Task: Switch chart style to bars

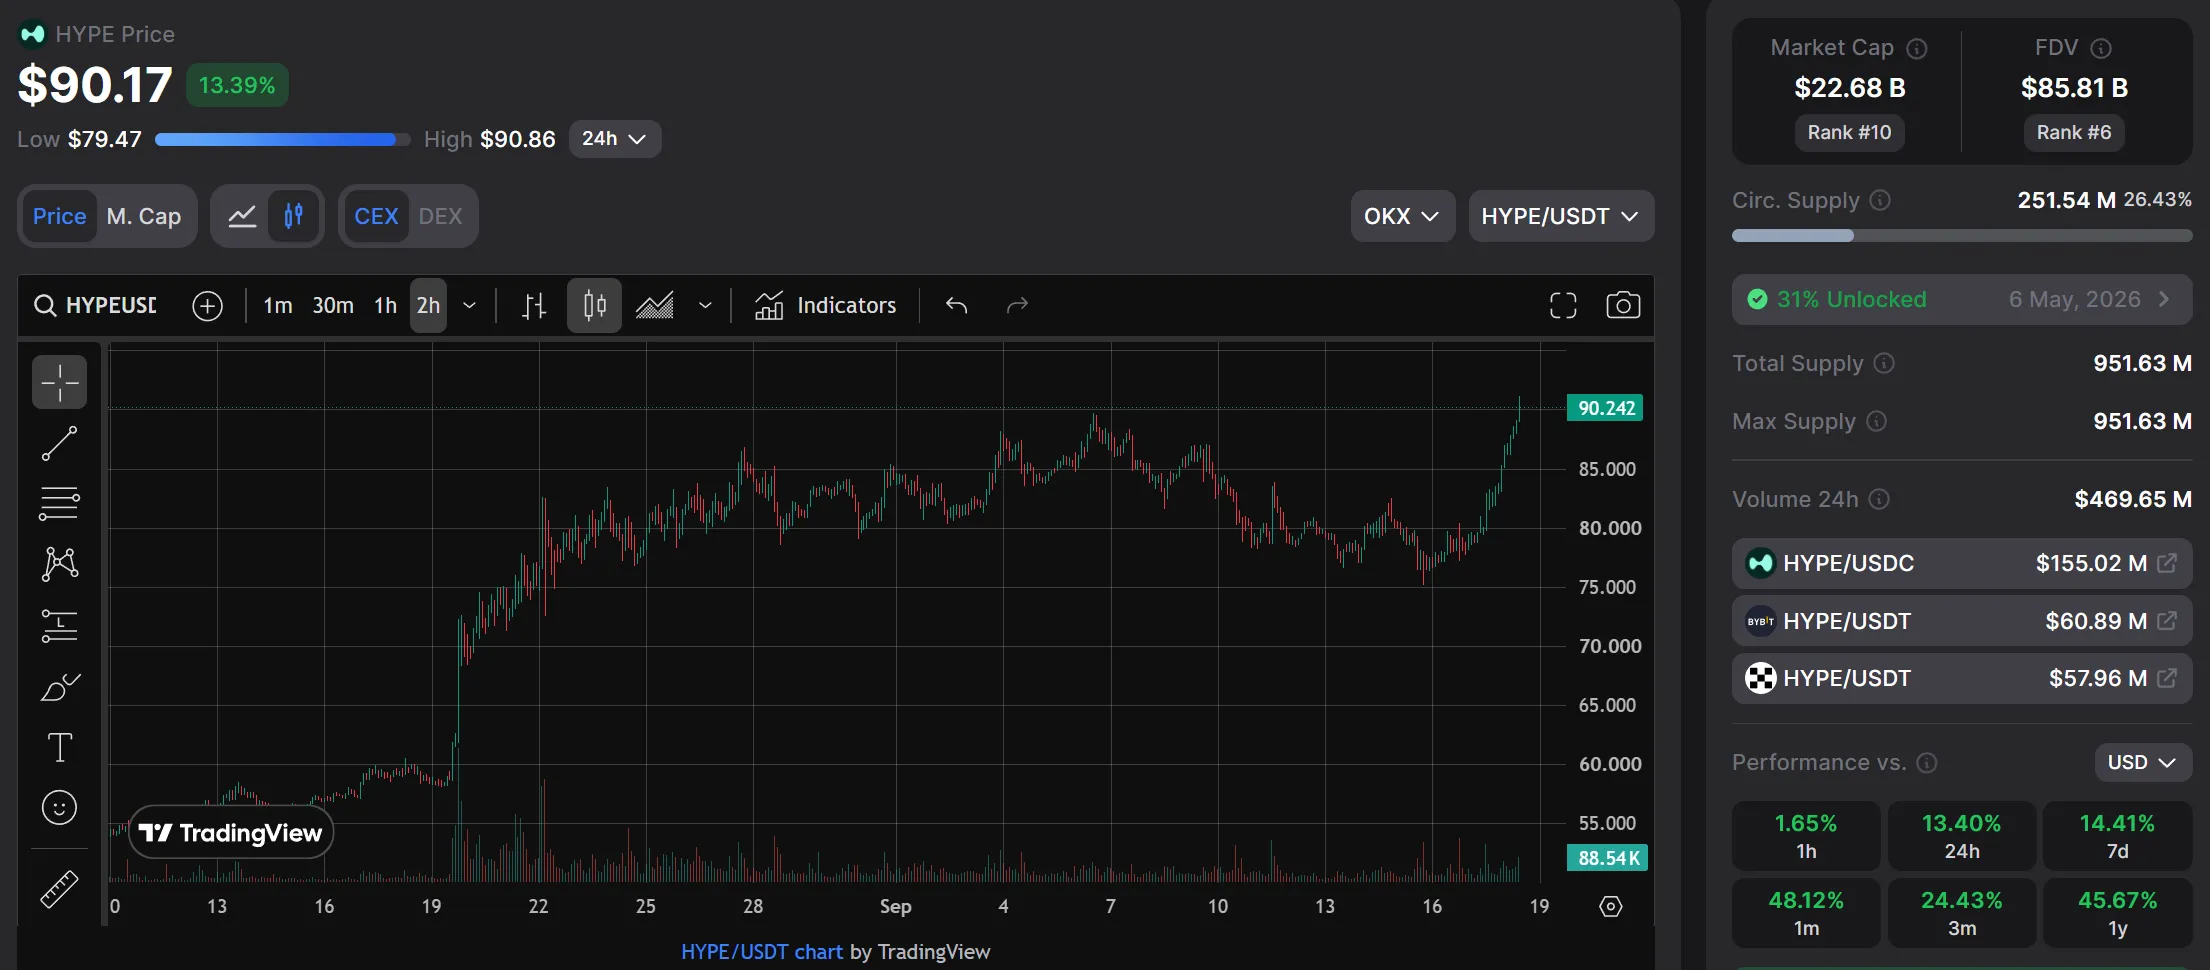Action: click(534, 306)
